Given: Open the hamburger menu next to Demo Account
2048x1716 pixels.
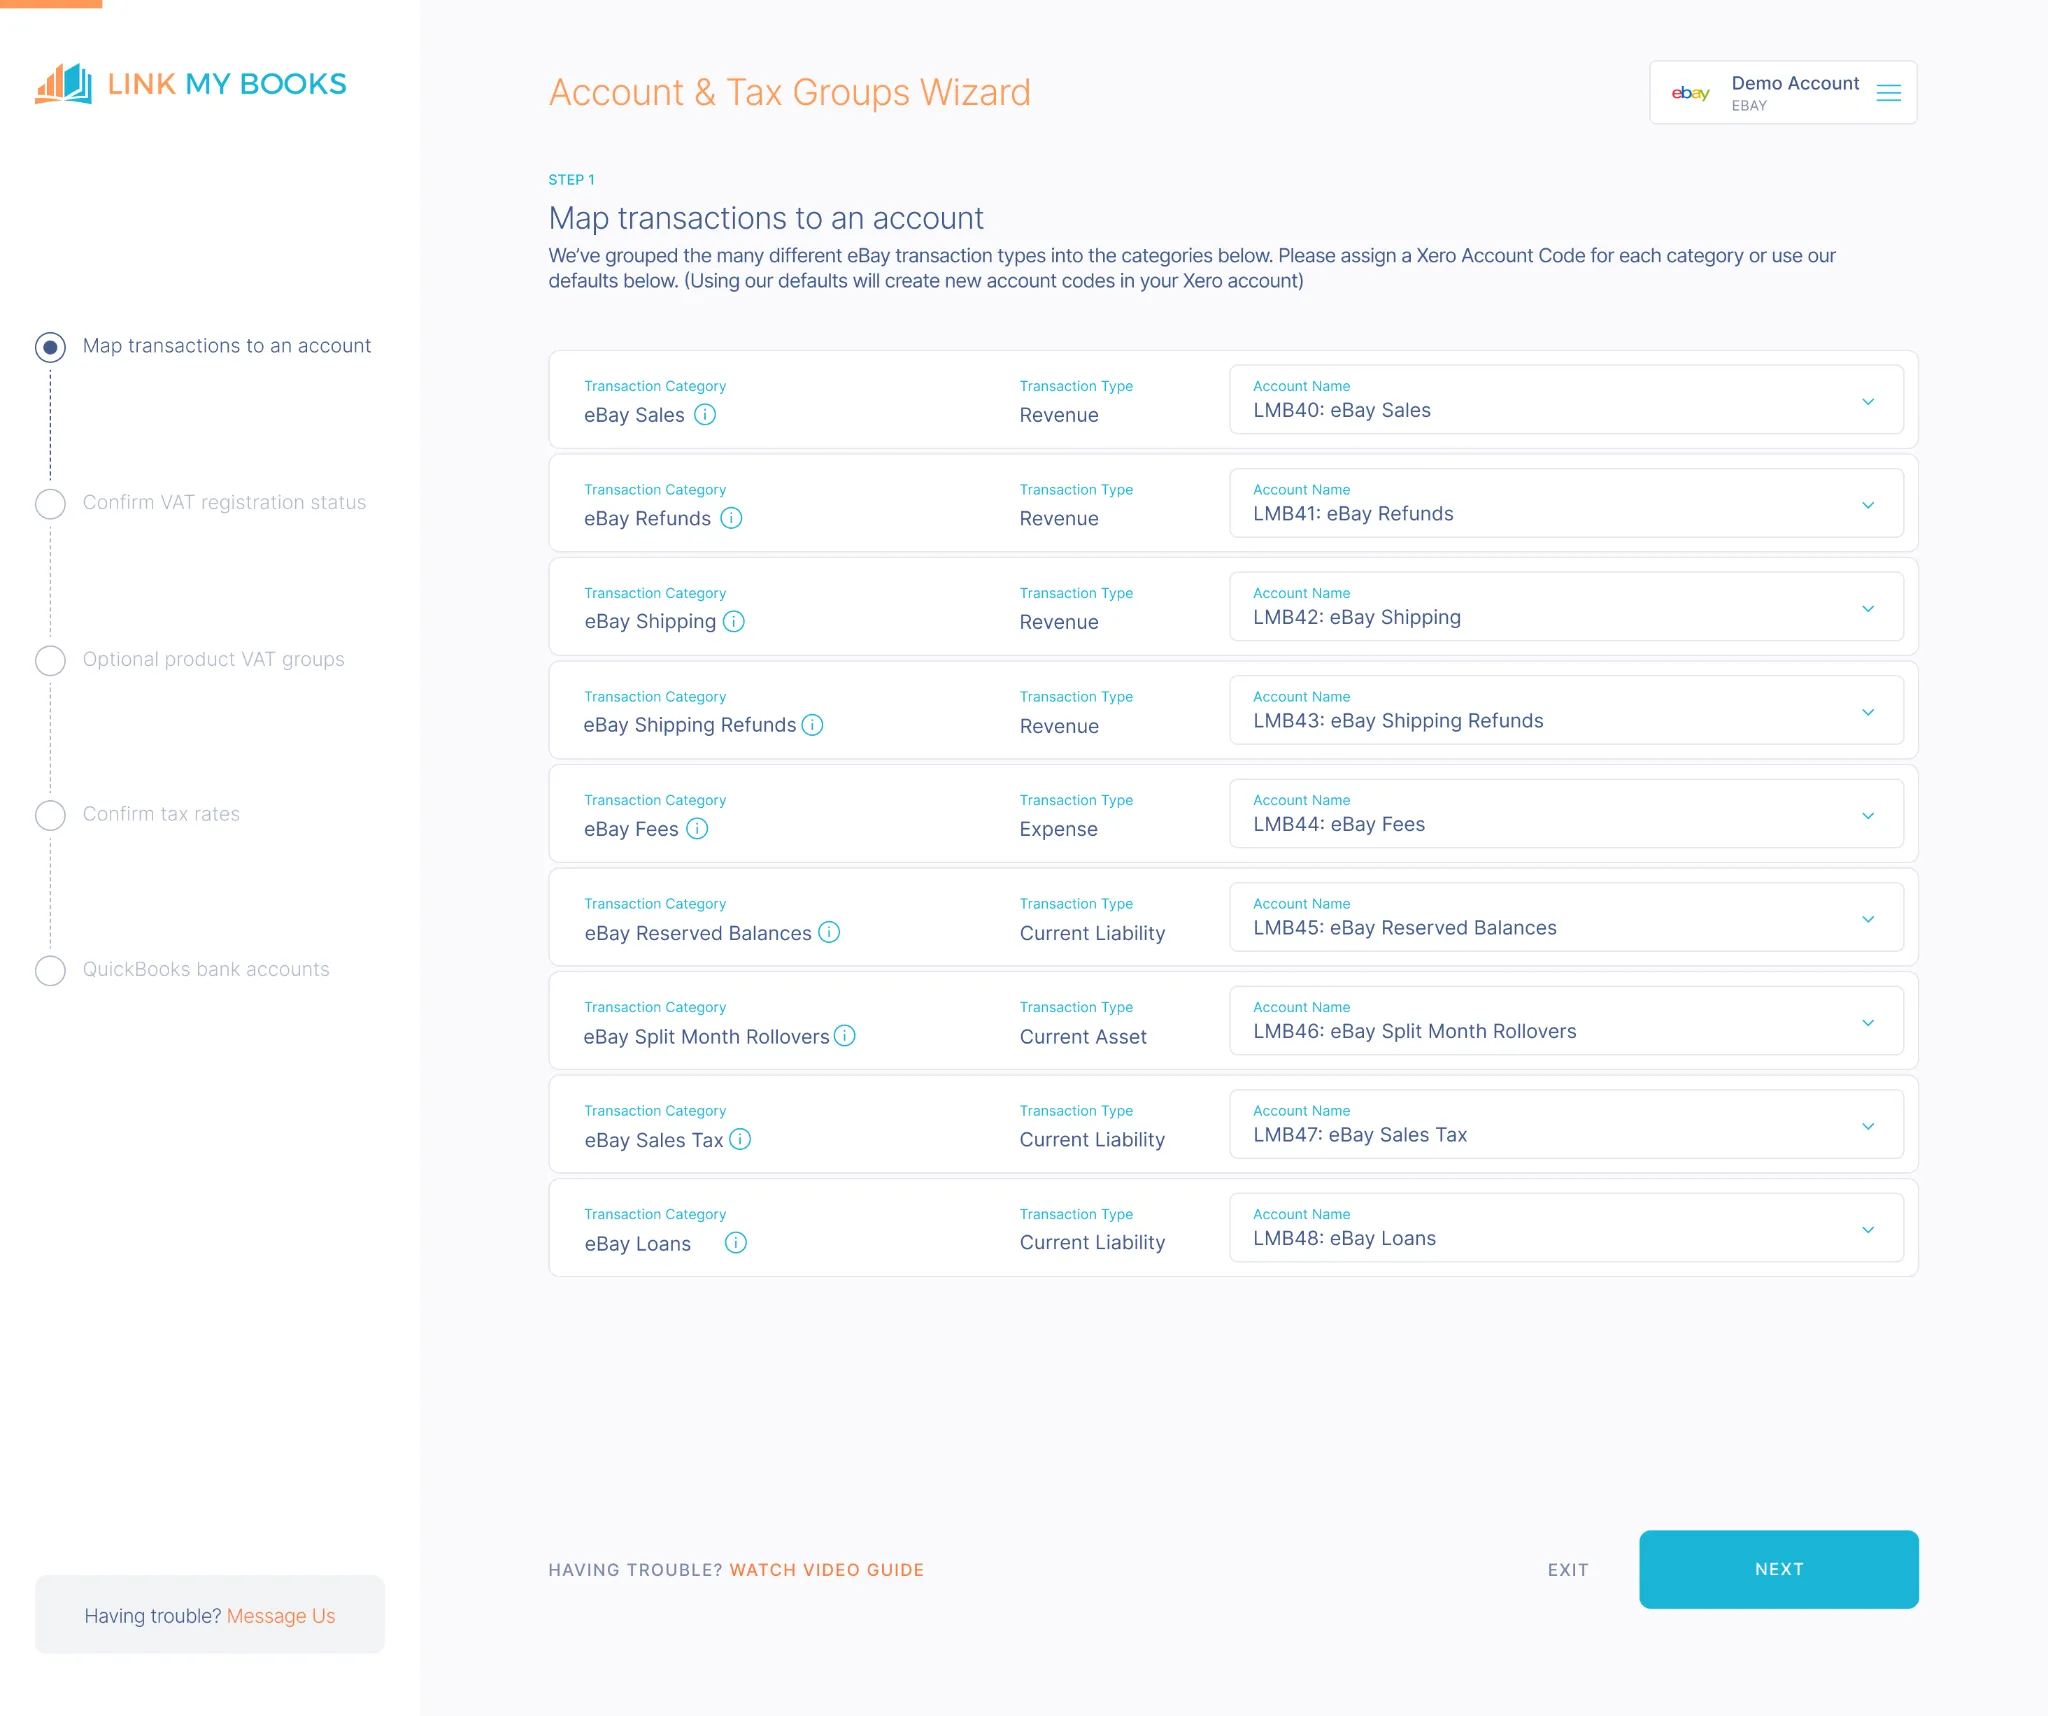Looking at the screenshot, I should tap(1888, 93).
